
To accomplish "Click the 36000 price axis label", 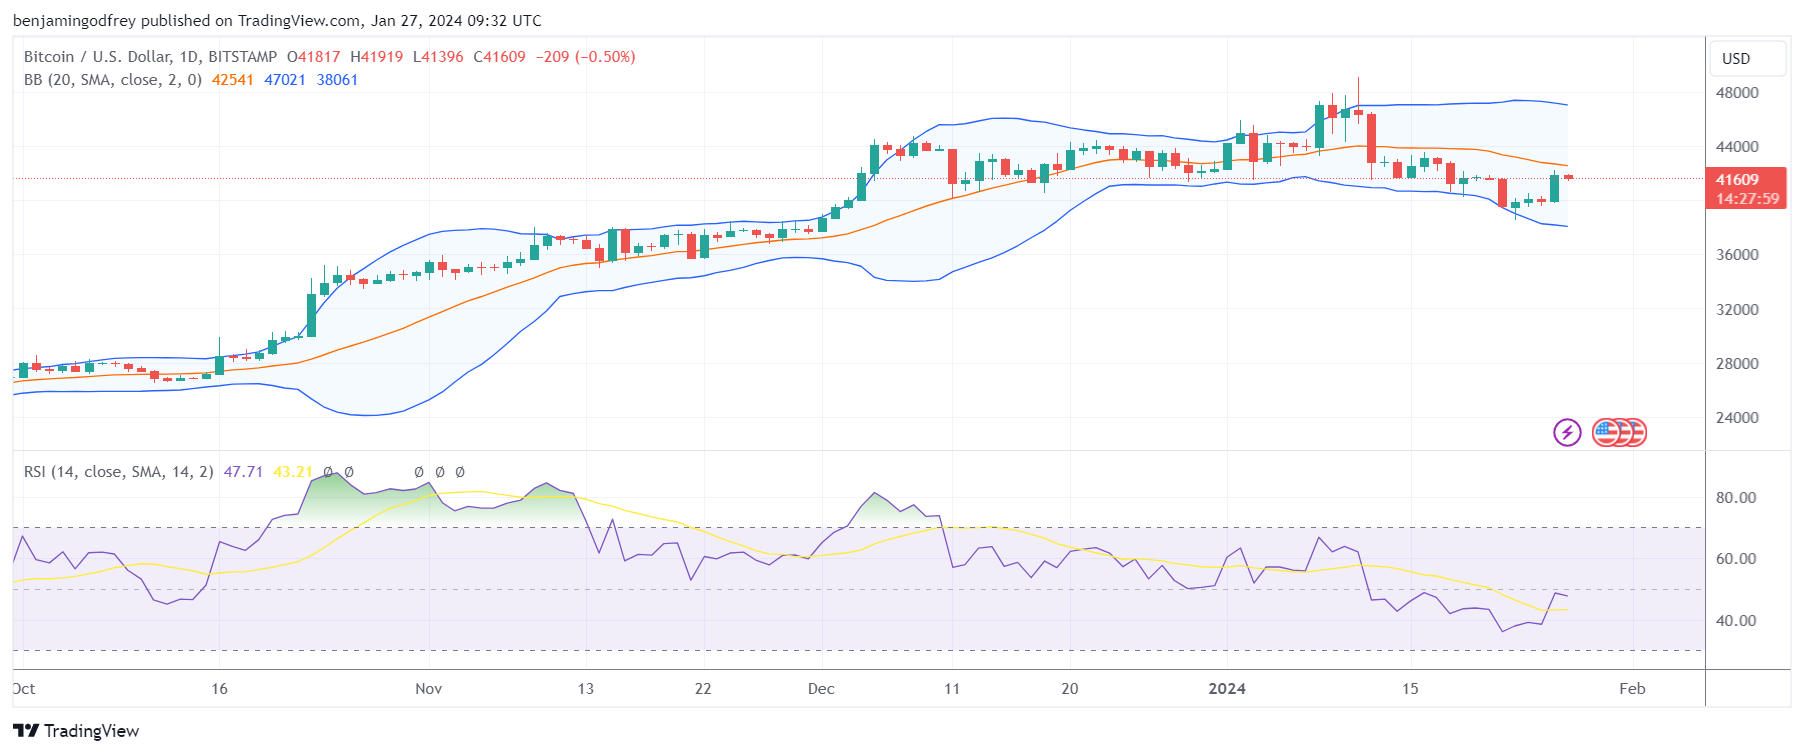I will pyautogui.click(x=1737, y=255).
